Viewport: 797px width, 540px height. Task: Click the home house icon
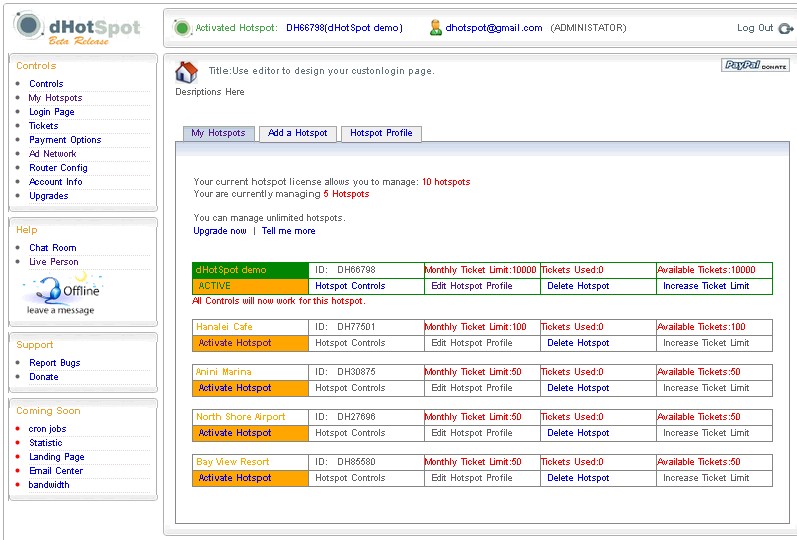pyautogui.click(x=187, y=72)
